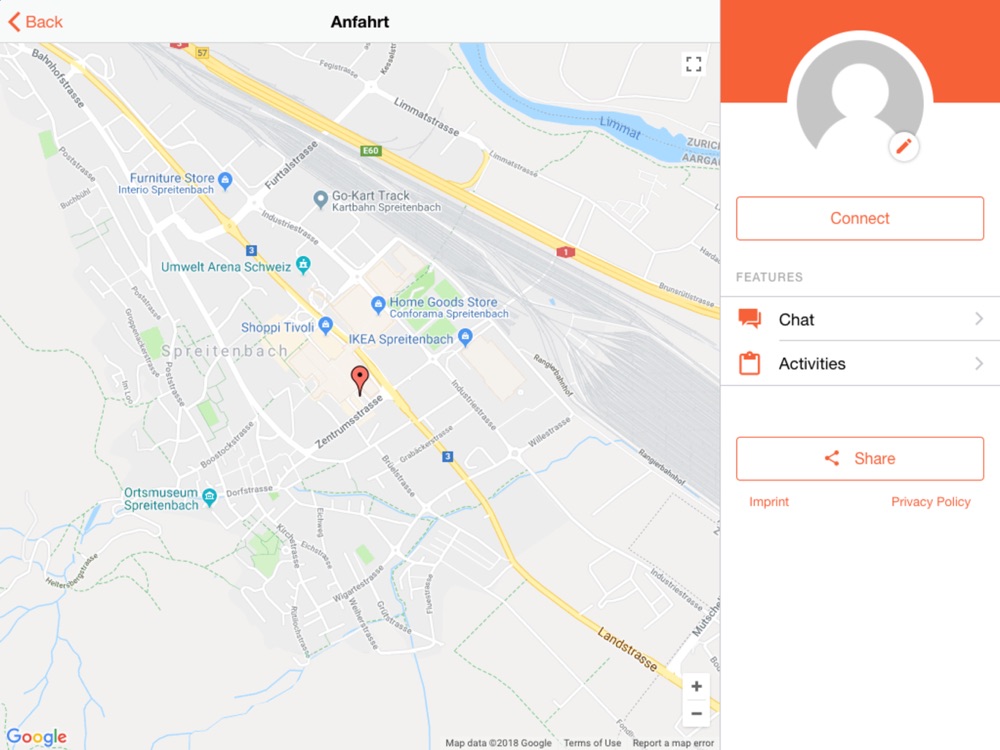Screen dimensions: 1000x750
Task: Click the red route 1 shield on the highway
Action: pyautogui.click(x=566, y=252)
